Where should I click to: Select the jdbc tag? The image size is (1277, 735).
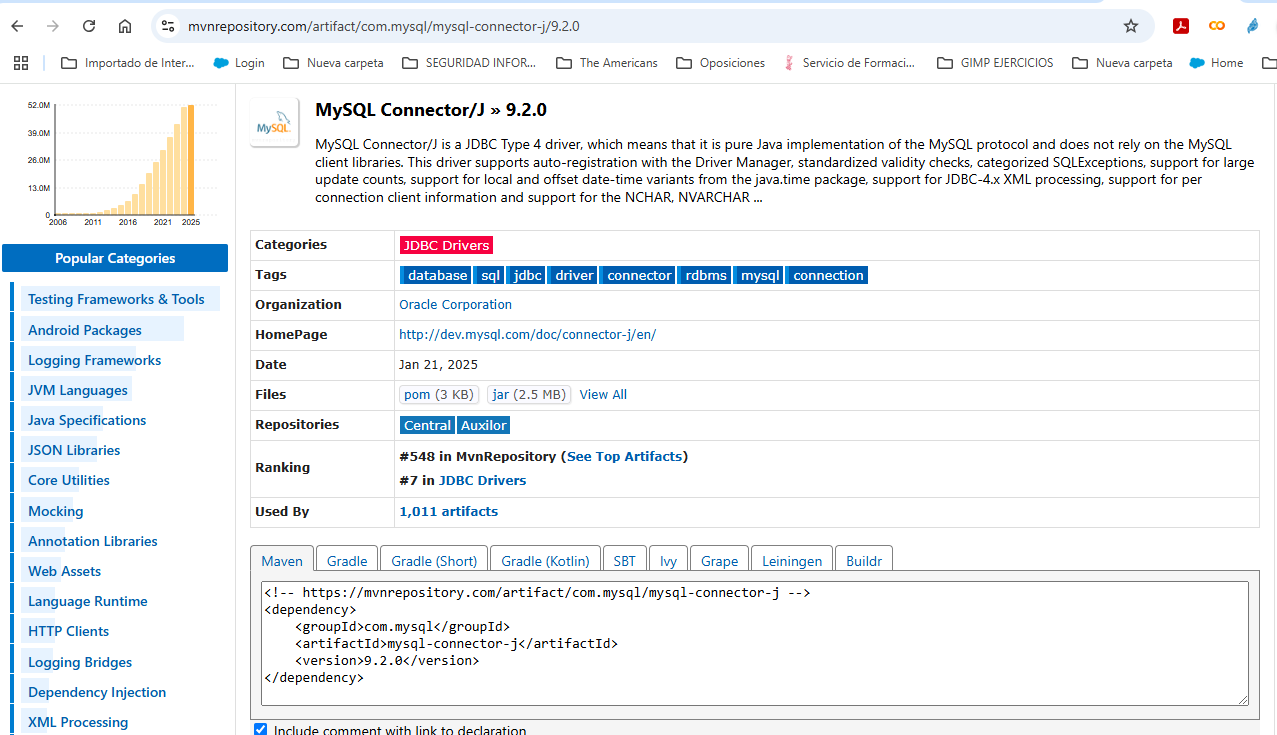point(527,275)
